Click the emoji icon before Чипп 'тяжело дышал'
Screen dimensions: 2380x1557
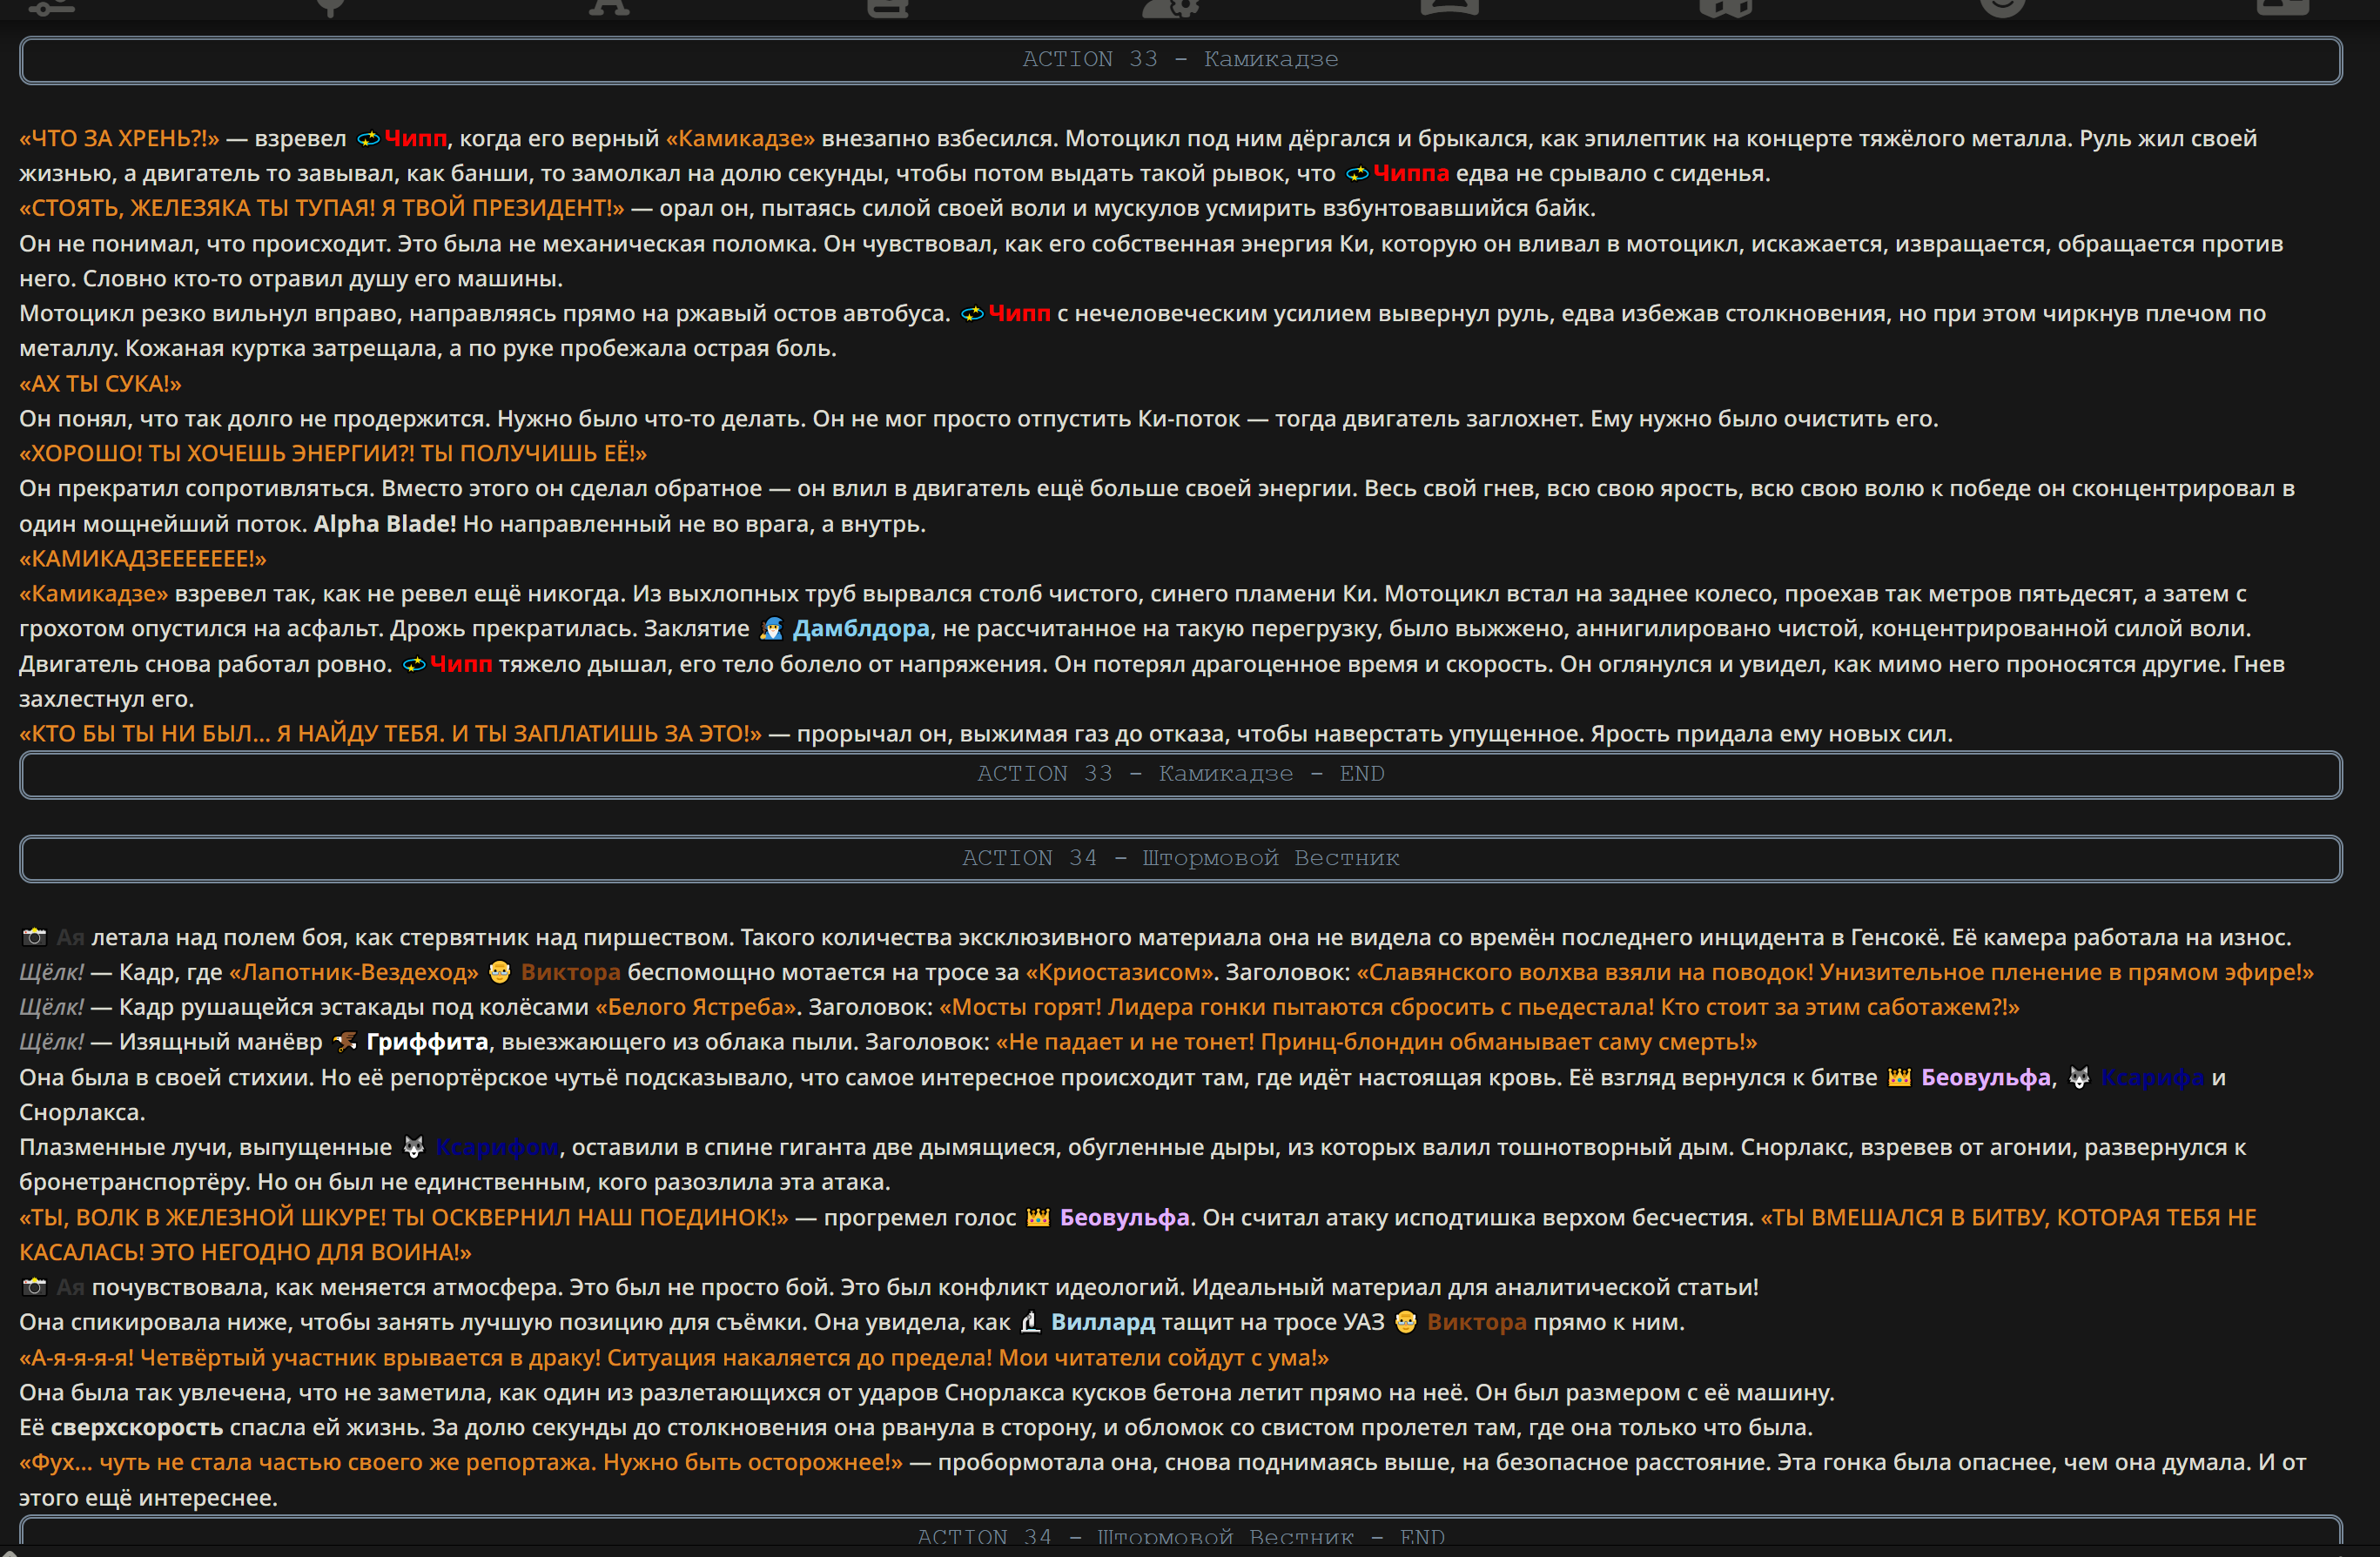[414, 665]
